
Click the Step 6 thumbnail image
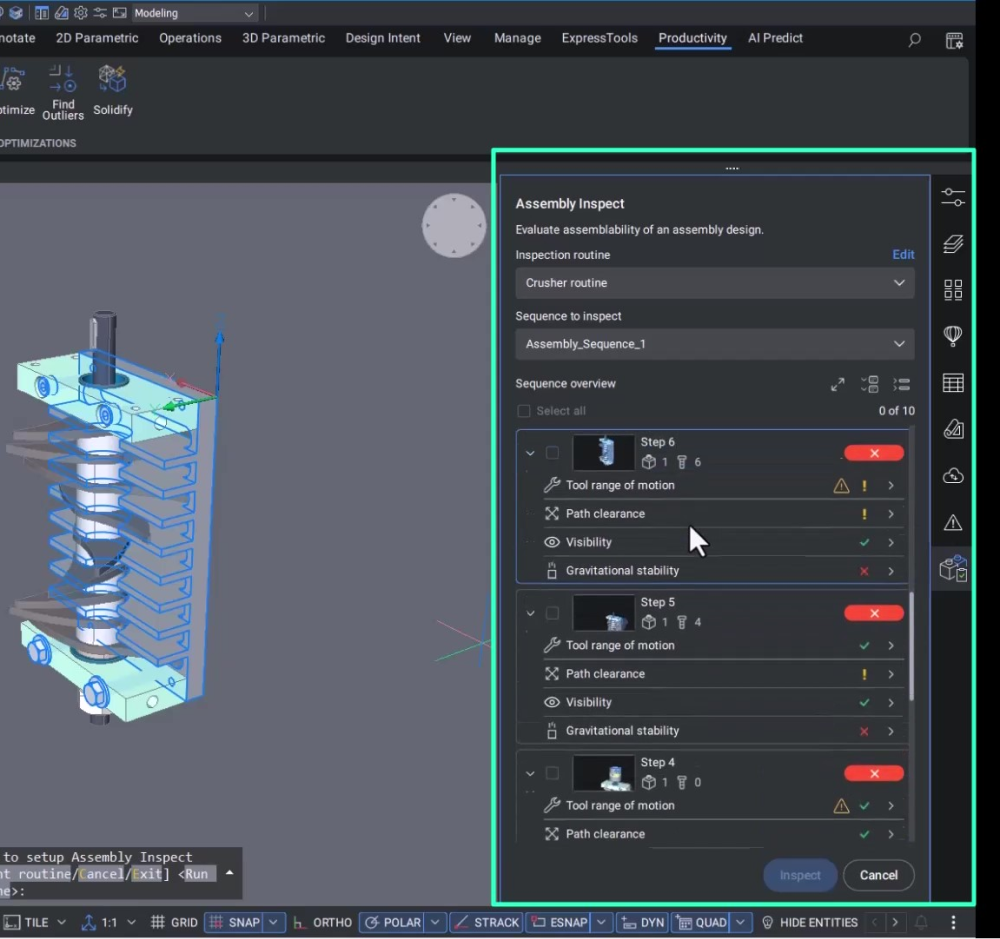tap(604, 453)
